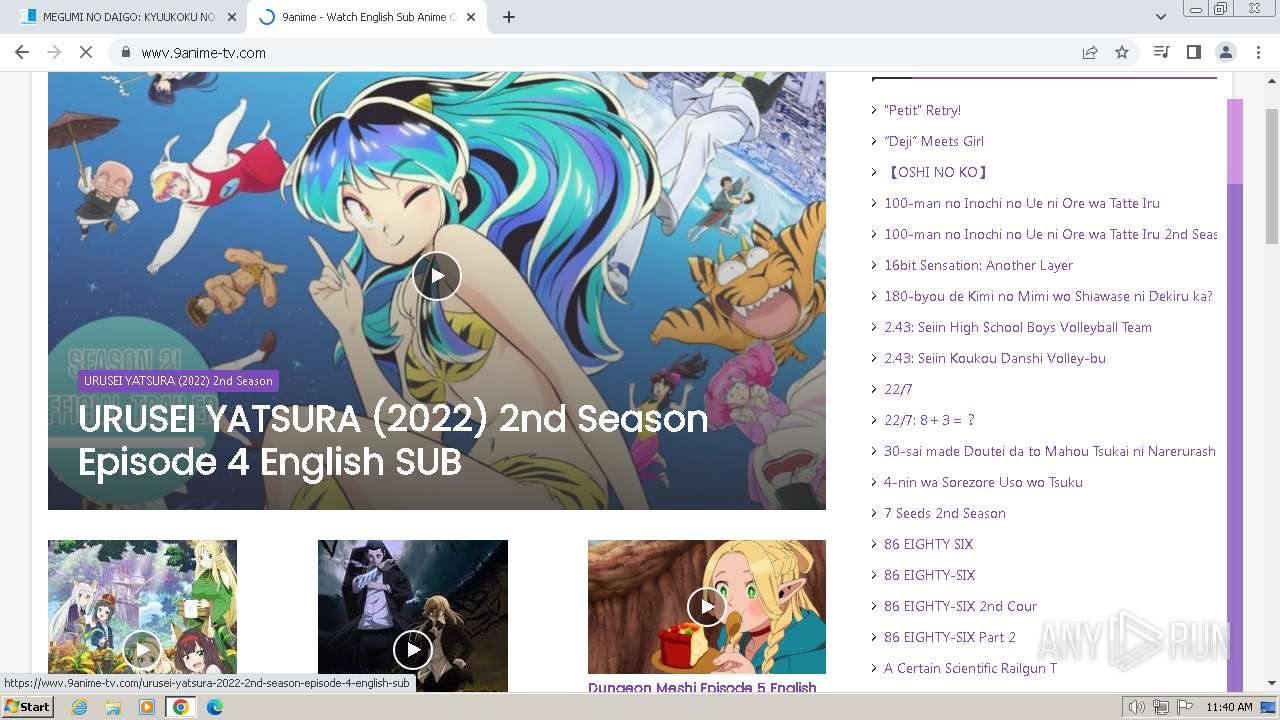Open the OSHI NO KO link

[x=938, y=172]
